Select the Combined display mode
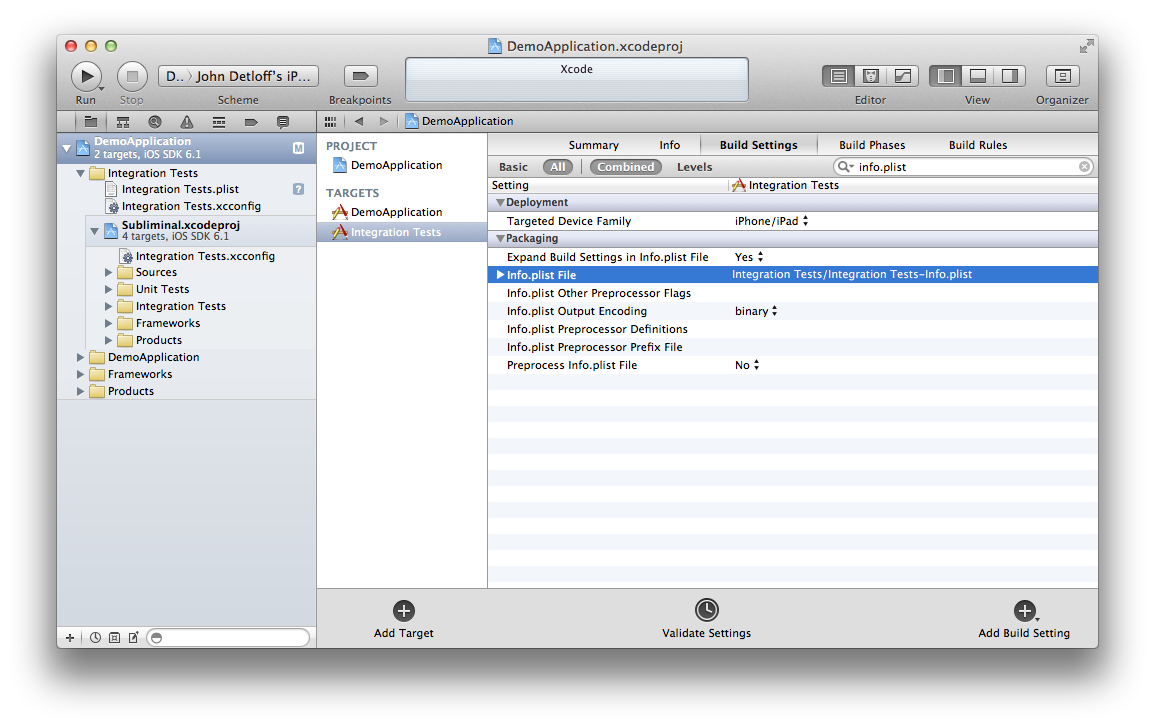Screen dimensions: 1155x727 click(625, 167)
